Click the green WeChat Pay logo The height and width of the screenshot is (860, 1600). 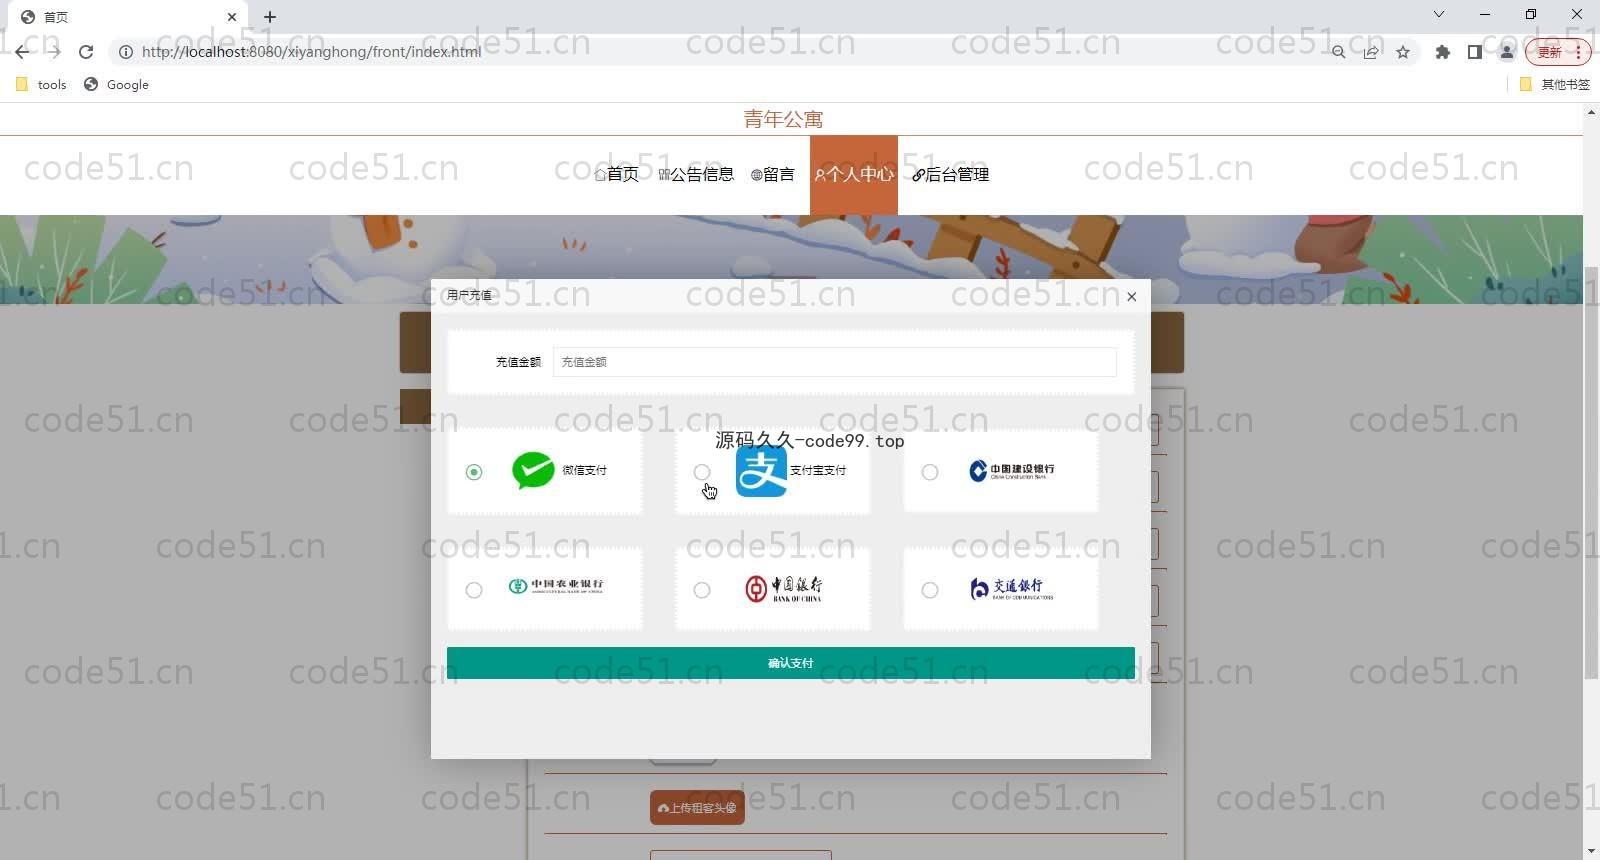[x=533, y=470]
